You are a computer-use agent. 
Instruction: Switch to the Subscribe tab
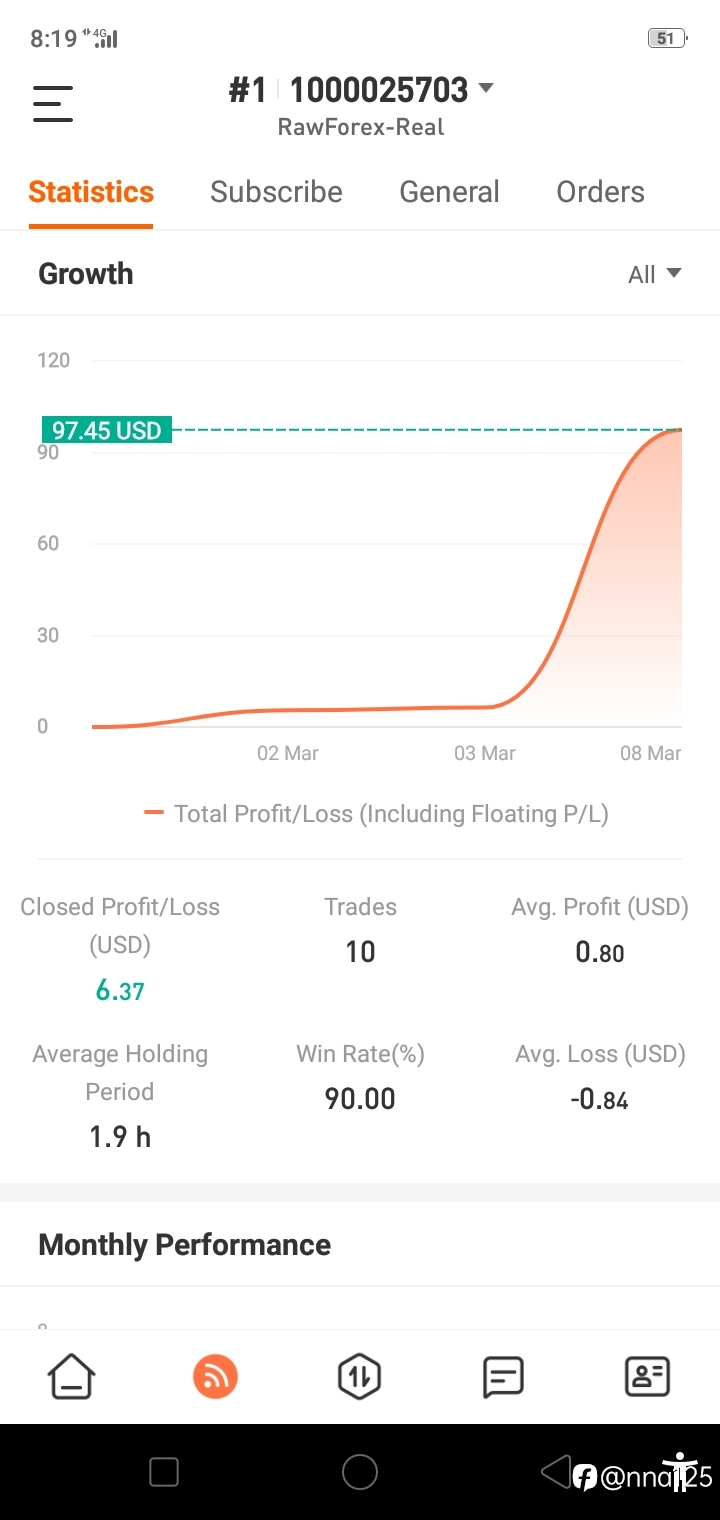pyautogui.click(x=276, y=192)
